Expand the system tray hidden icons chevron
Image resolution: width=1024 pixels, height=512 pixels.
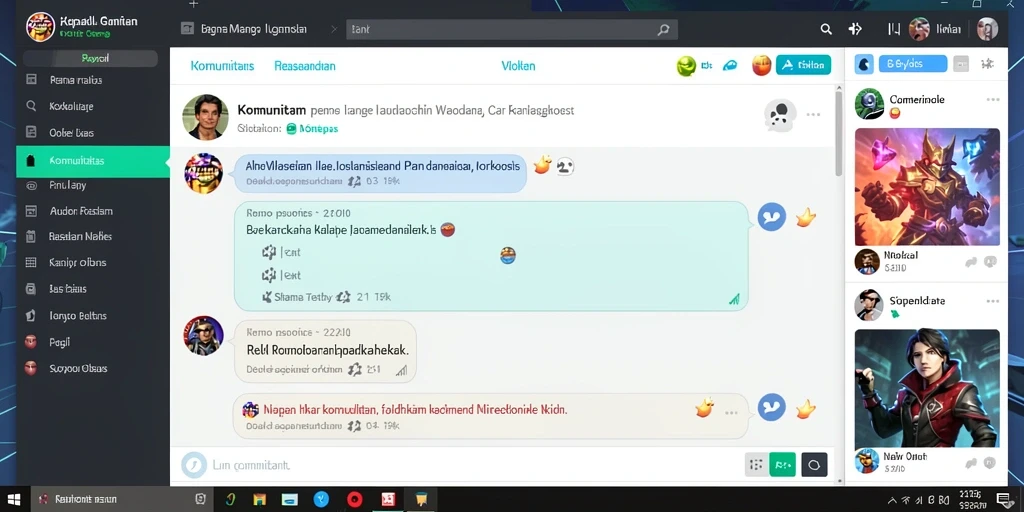893,500
